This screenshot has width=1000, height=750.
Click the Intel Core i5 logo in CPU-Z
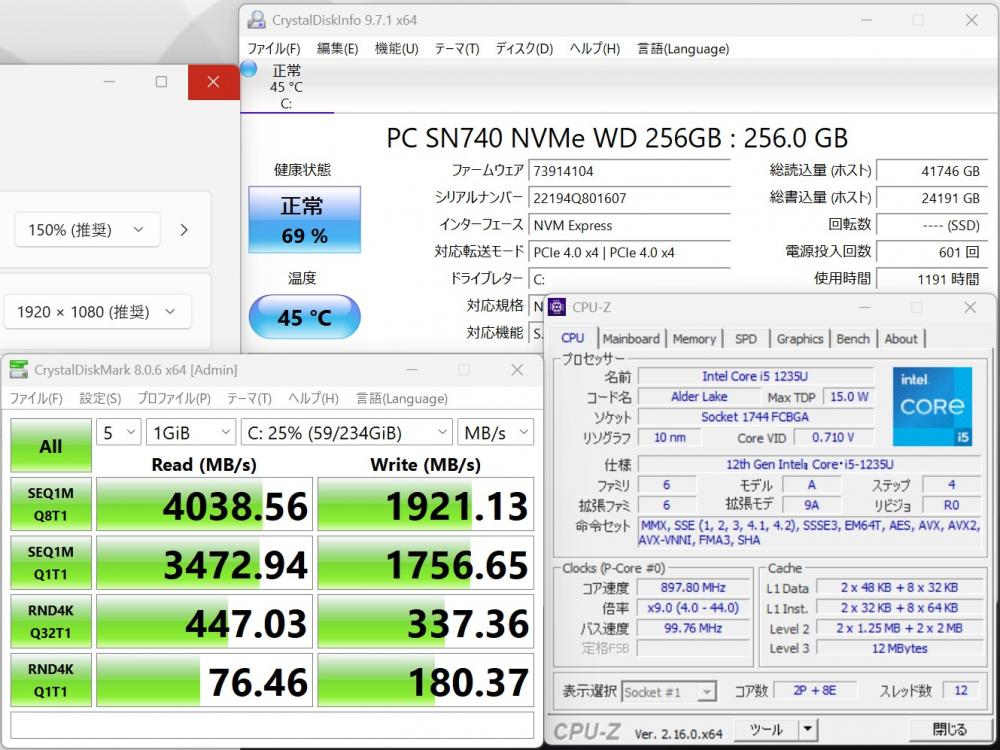pos(932,406)
